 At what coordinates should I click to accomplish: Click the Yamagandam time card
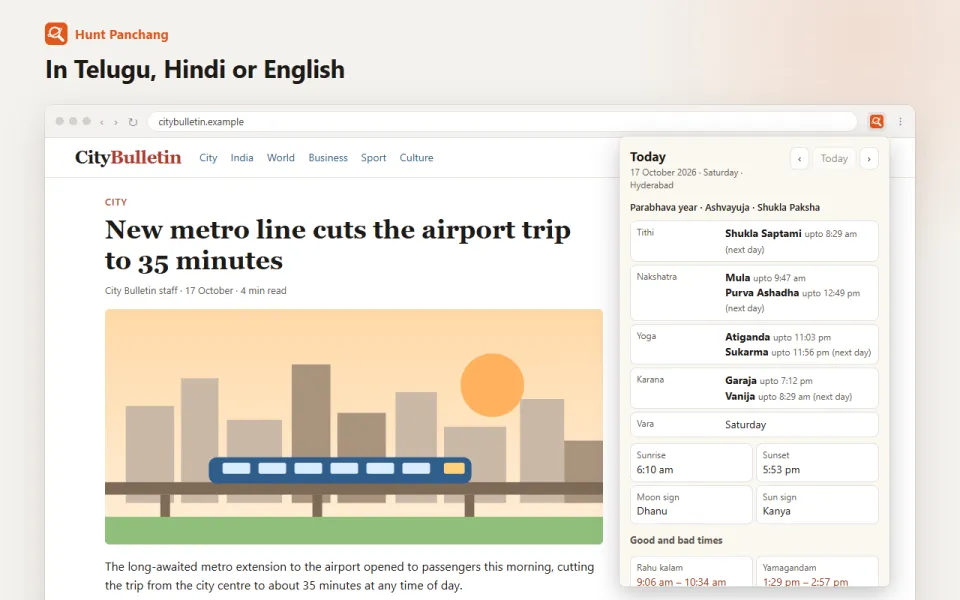(817, 572)
